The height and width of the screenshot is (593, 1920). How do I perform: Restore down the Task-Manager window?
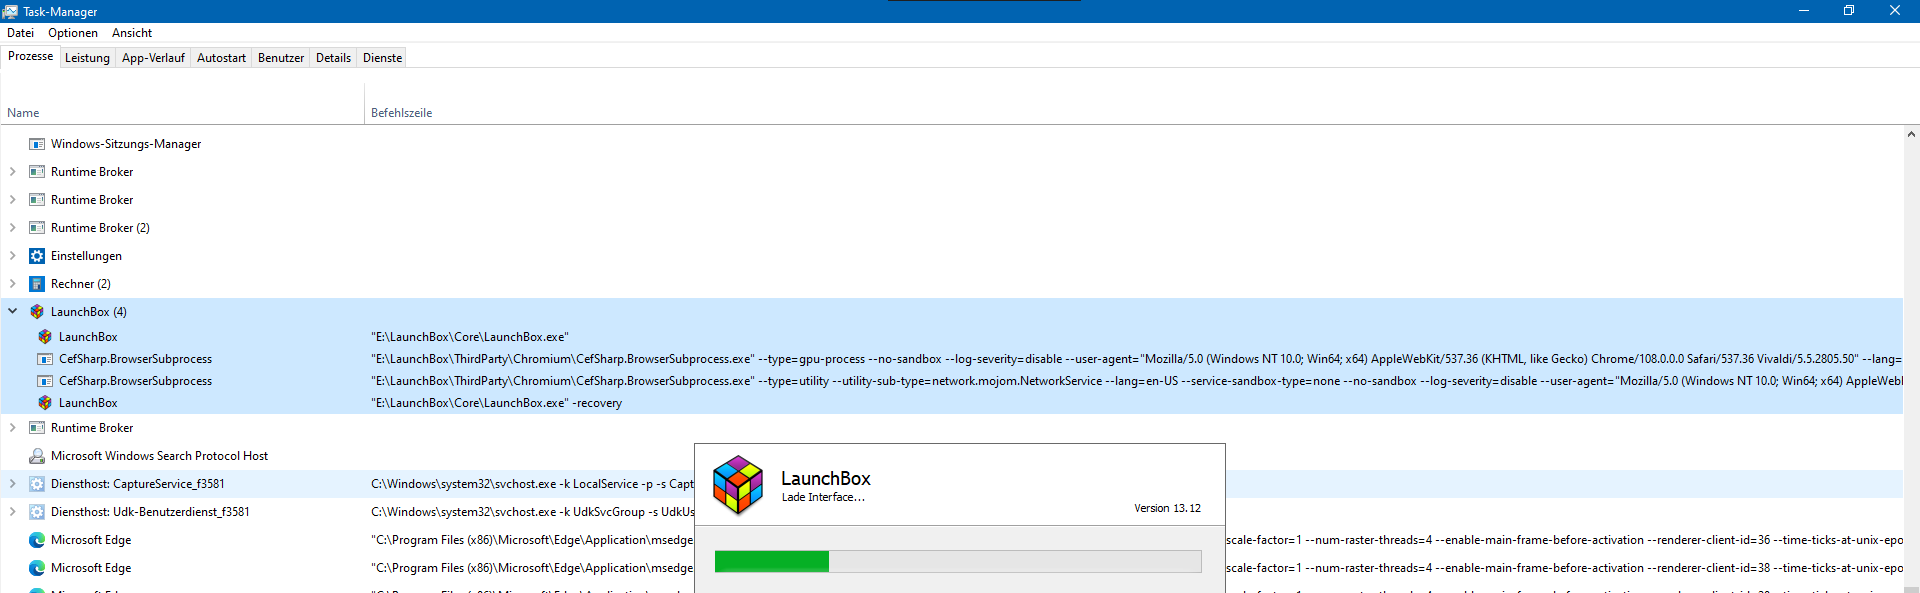click(1849, 11)
